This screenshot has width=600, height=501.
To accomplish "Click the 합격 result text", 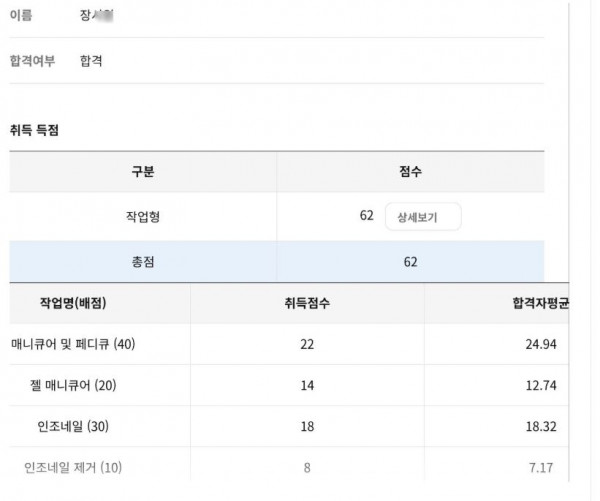I will coord(91,61).
